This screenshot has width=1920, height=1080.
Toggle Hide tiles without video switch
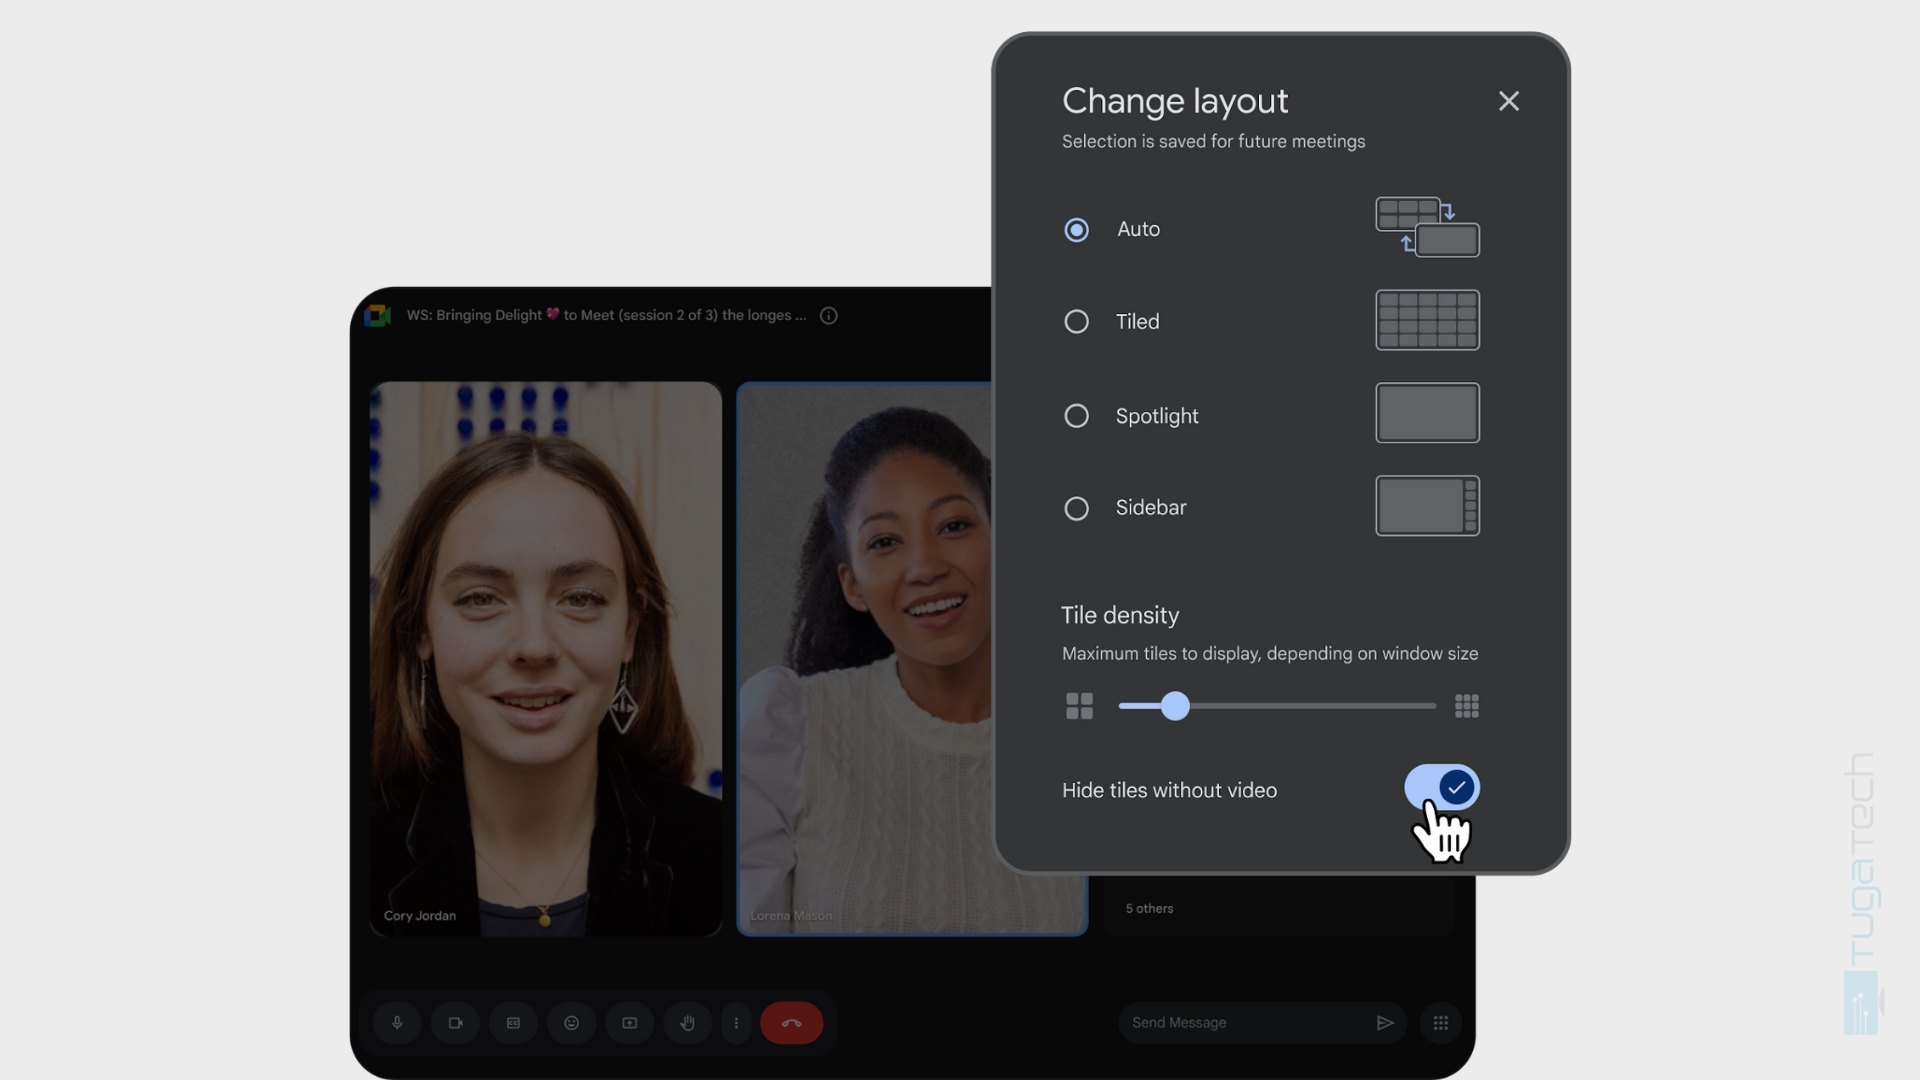1442,788
